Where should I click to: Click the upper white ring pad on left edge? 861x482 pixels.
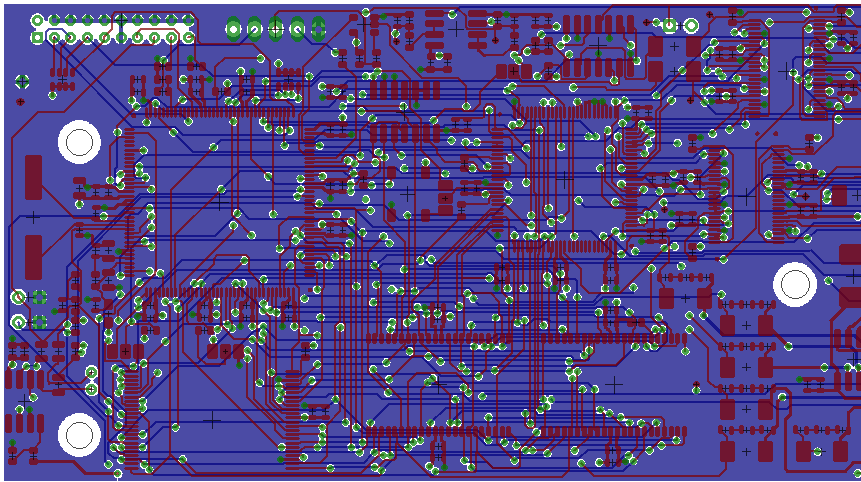click(18, 297)
